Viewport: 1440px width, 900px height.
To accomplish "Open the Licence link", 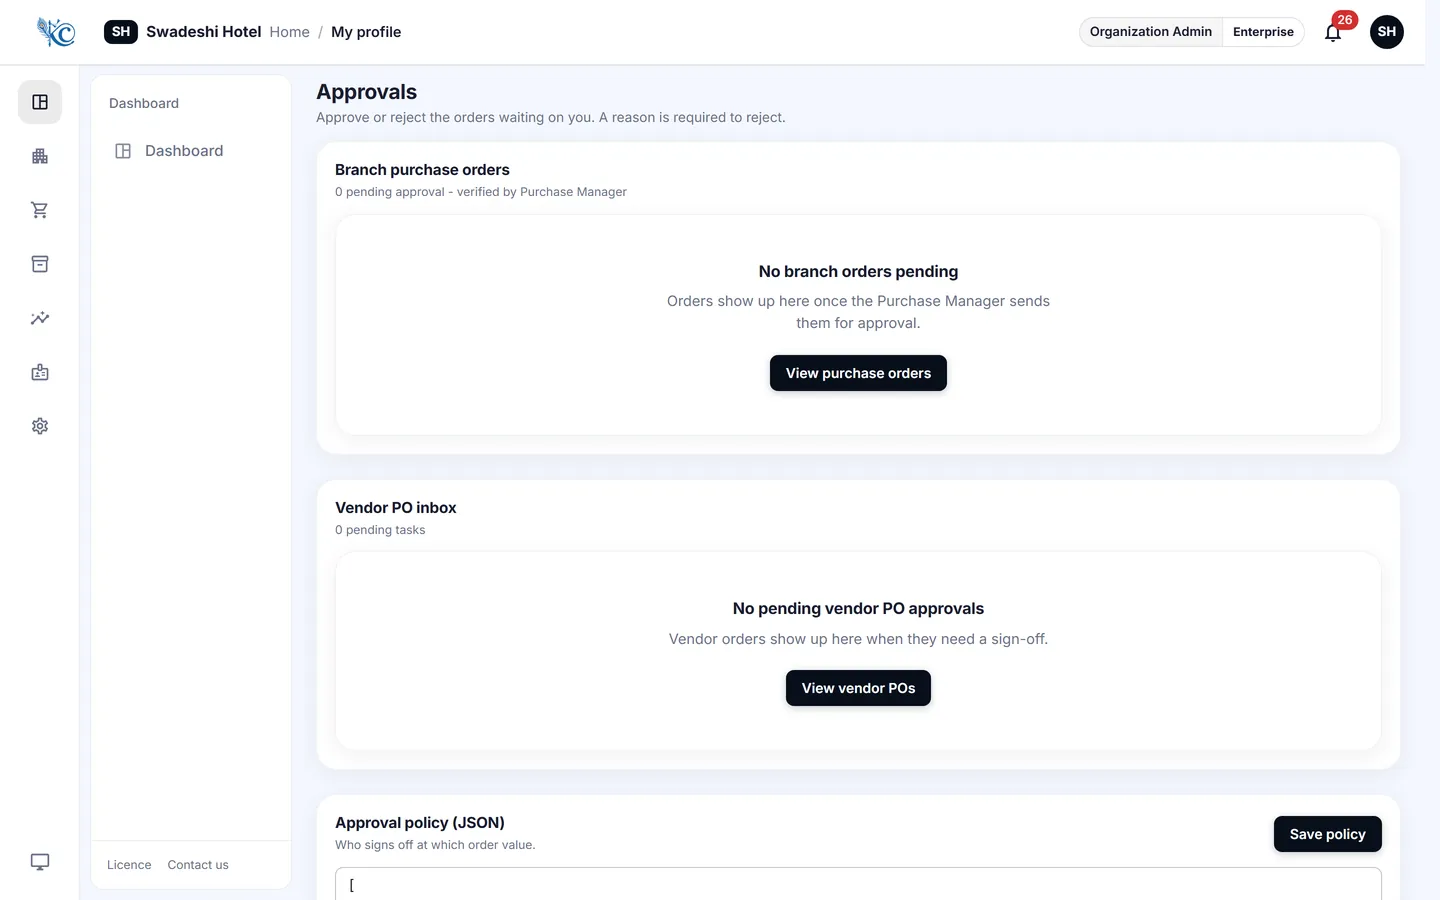I will pos(129,865).
